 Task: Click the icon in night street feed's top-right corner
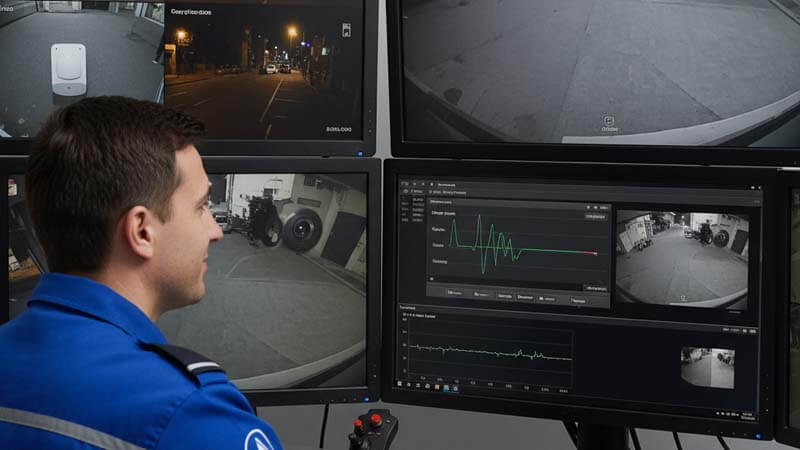pyautogui.click(x=346, y=30)
